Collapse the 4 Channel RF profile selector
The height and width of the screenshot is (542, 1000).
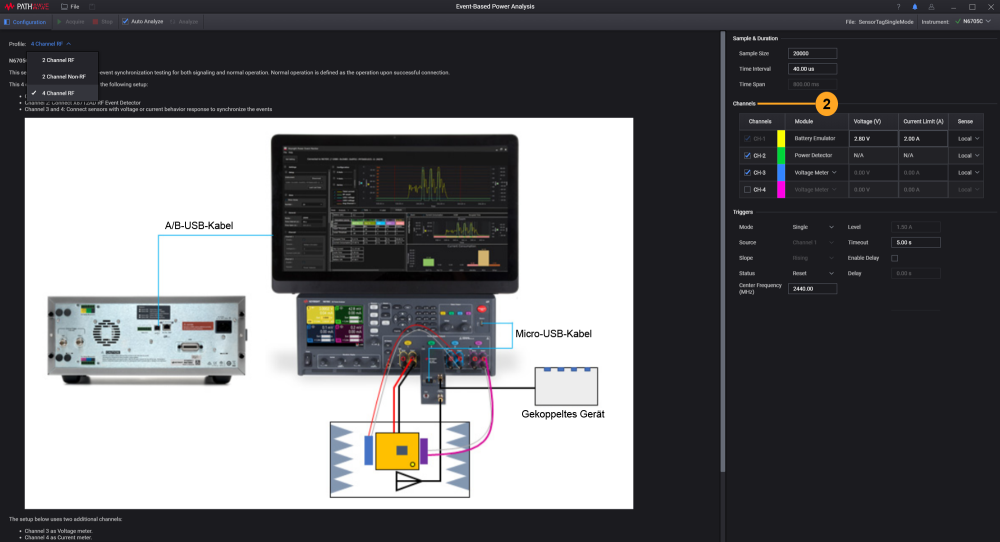coord(68,44)
